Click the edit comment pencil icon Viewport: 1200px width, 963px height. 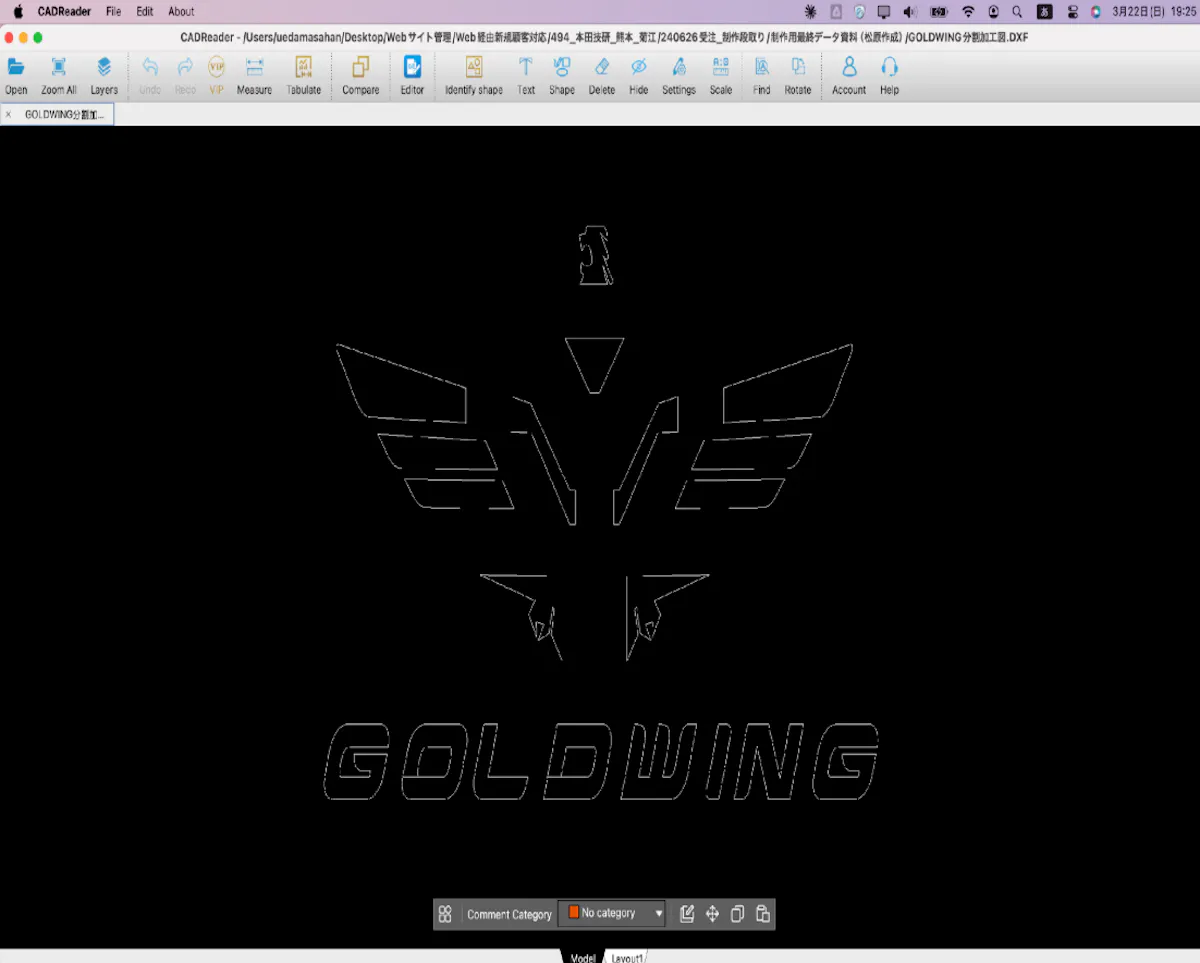pyautogui.click(x=687, y=914)
